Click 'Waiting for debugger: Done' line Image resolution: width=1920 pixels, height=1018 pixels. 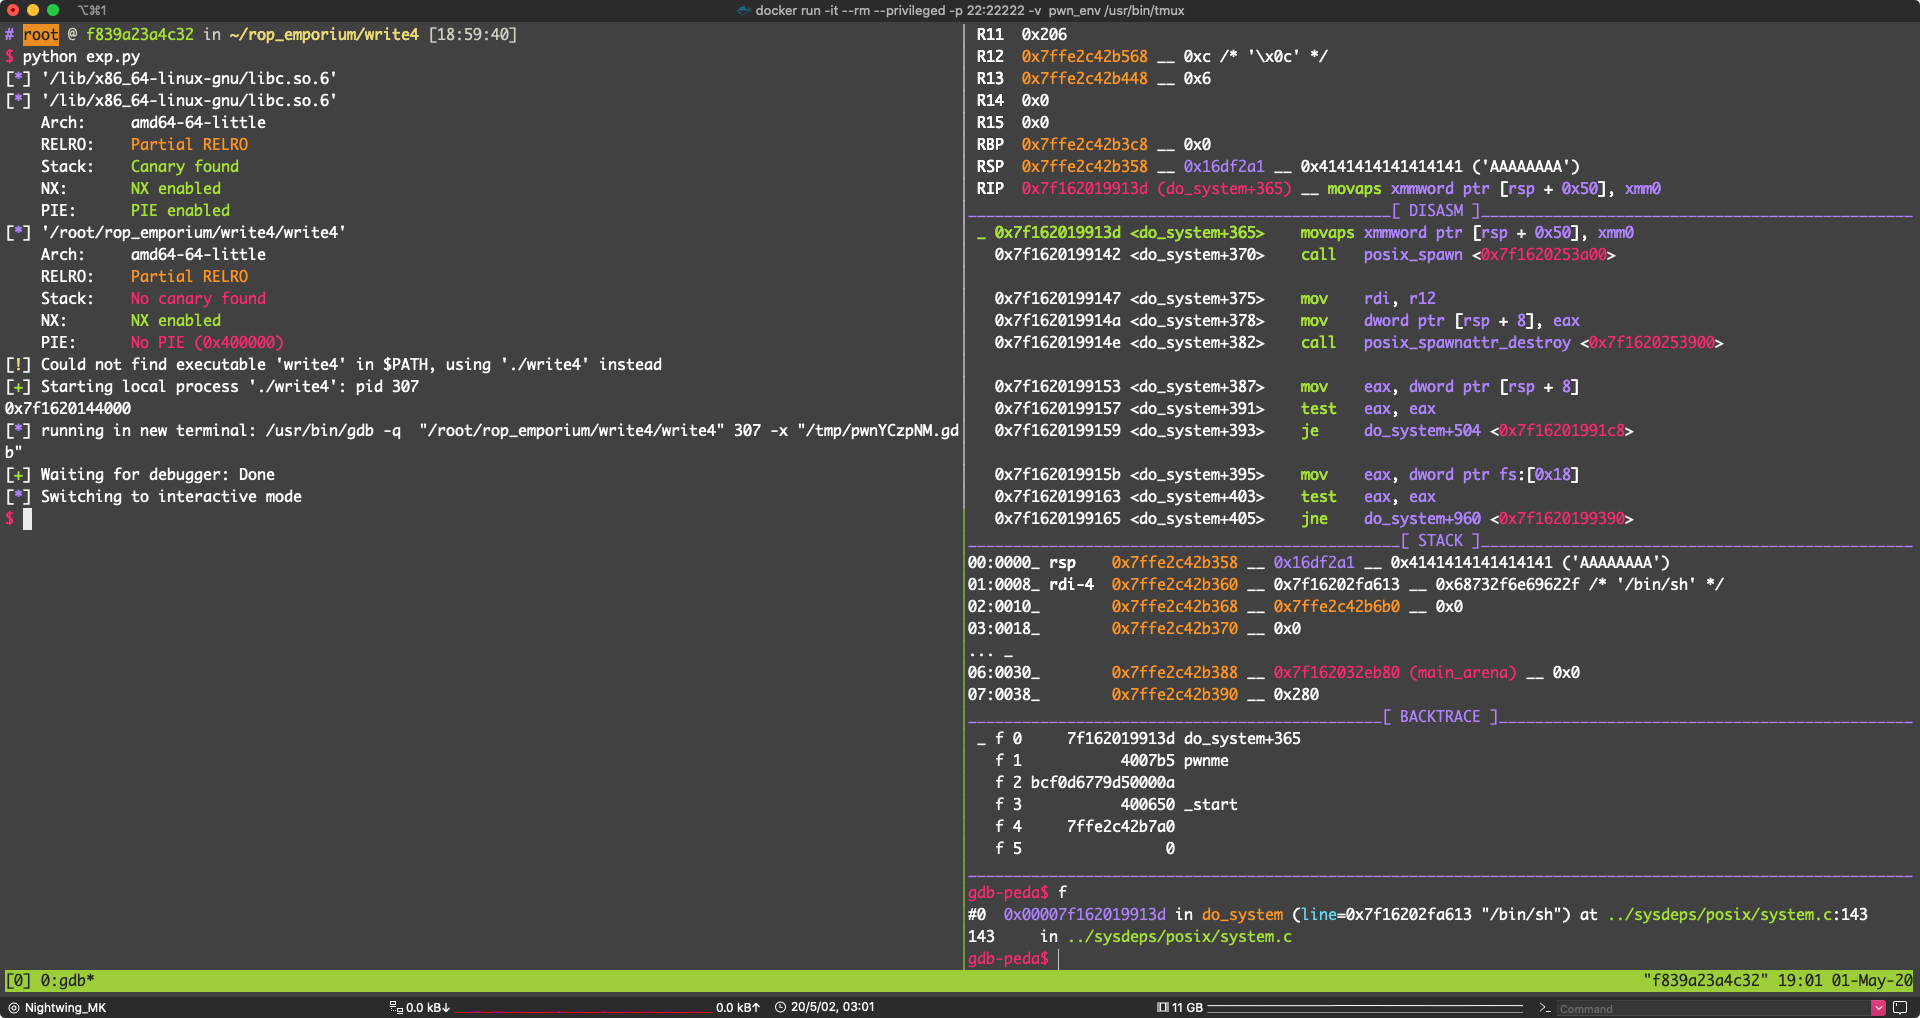tap(140, 475)
